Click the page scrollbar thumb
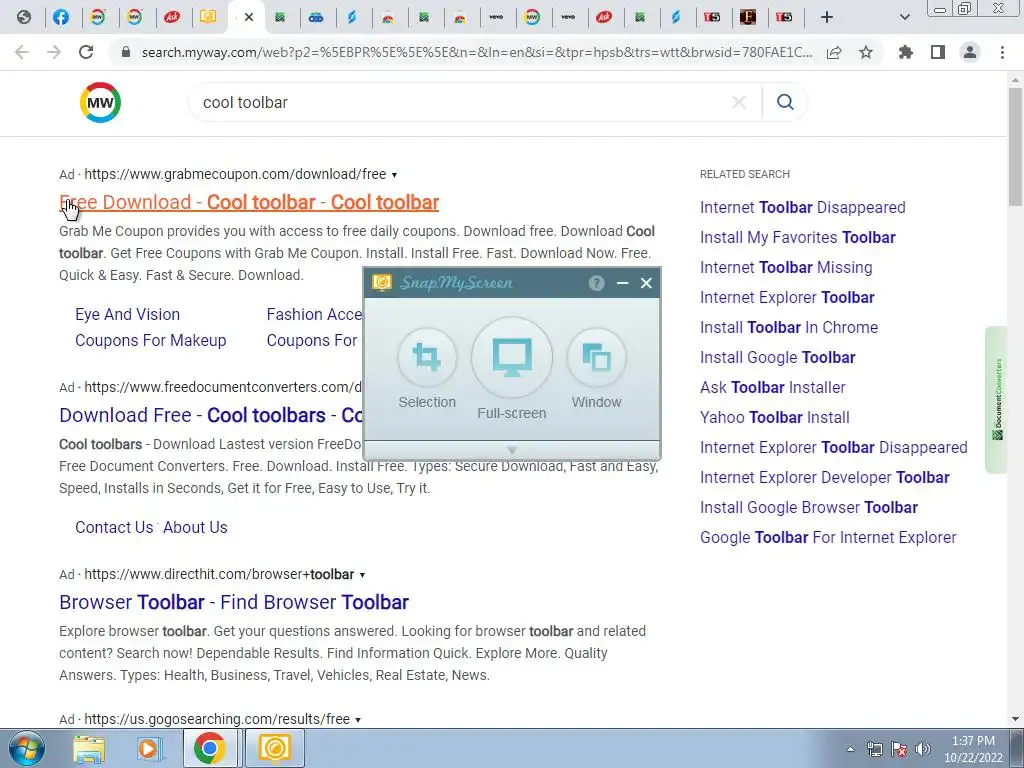The image size is (1024, 768). click(1015, 147)
